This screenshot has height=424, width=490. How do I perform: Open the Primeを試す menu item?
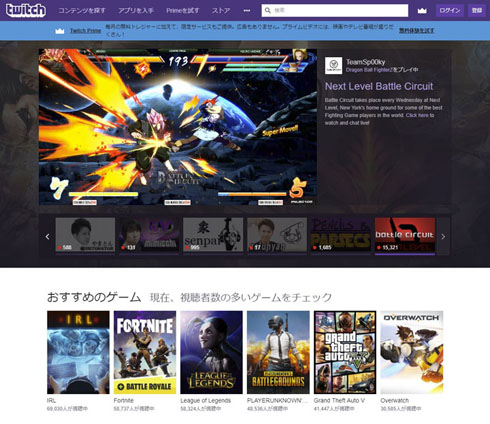(183, 11)
